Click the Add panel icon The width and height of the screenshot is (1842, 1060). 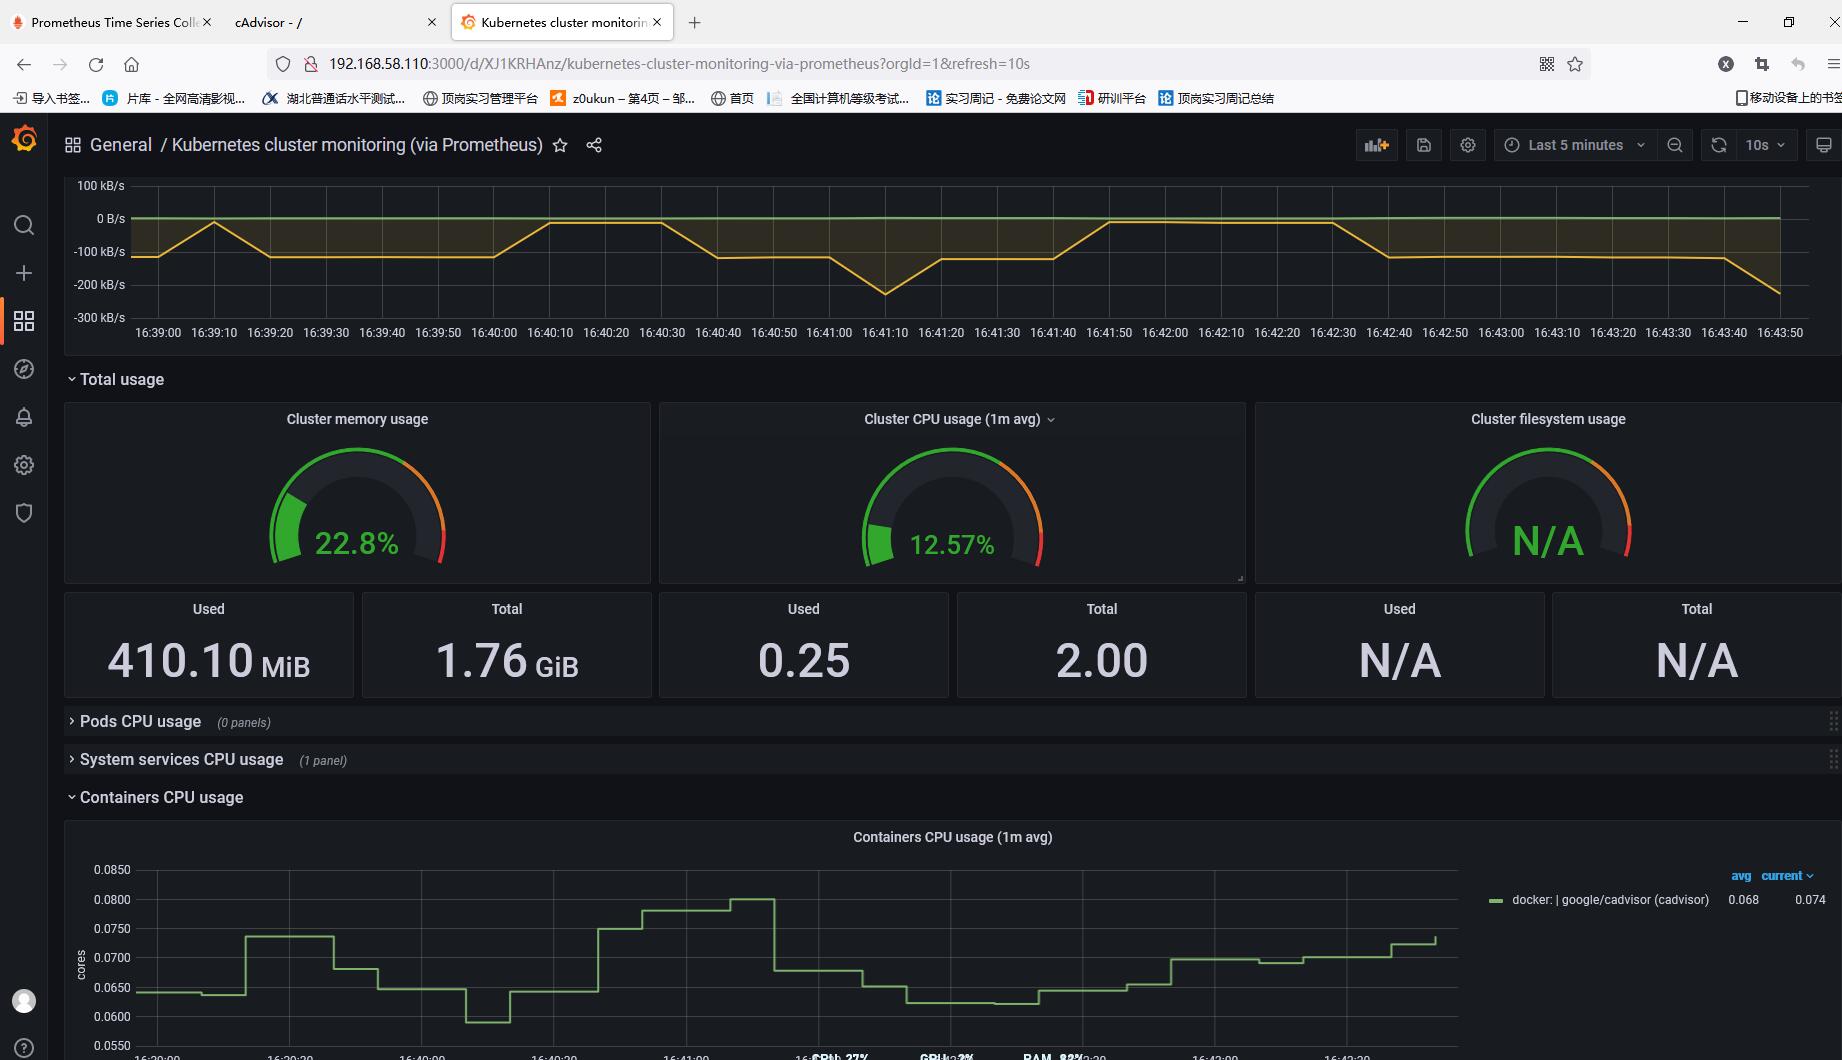[1377, 145]
